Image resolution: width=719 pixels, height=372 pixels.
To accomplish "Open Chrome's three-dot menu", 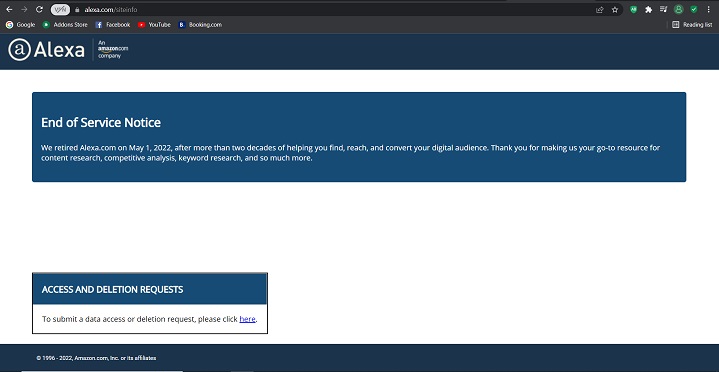I will [x=708, y=9].
